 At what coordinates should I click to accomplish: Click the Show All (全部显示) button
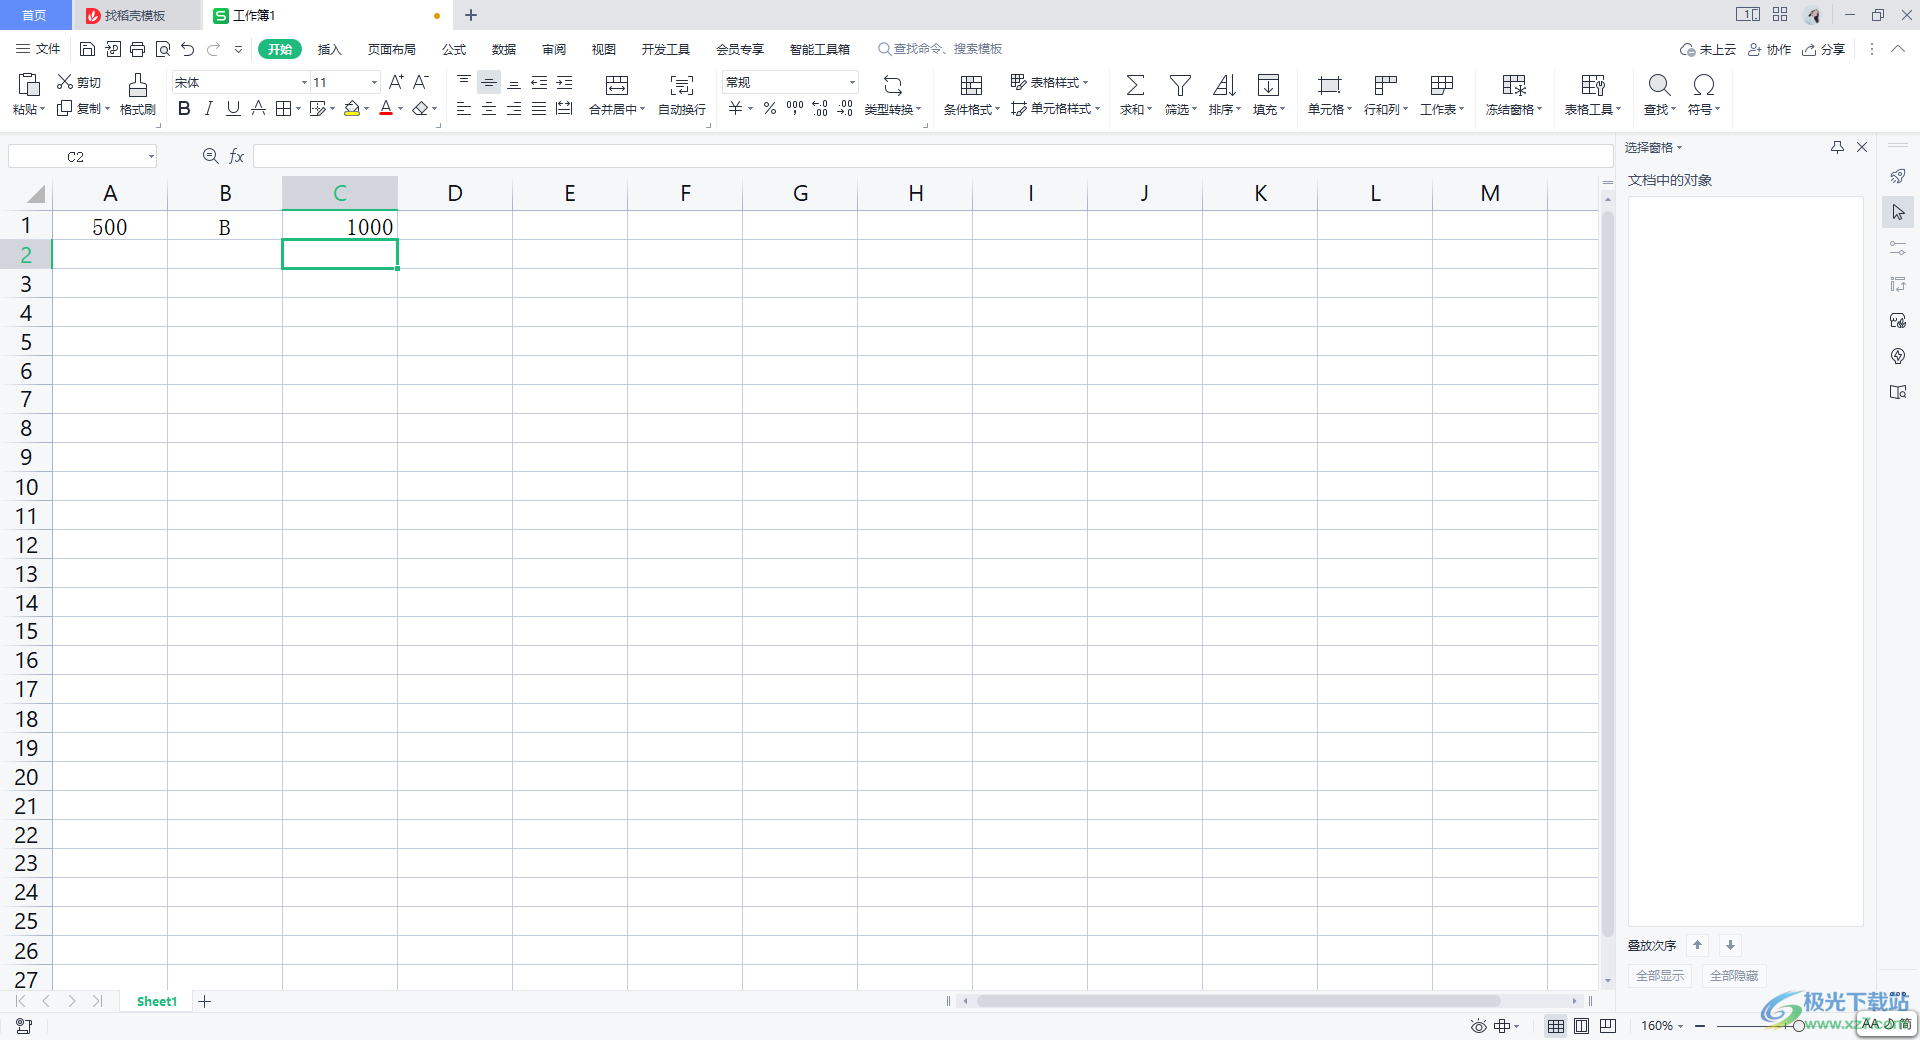pos(1659,976)
